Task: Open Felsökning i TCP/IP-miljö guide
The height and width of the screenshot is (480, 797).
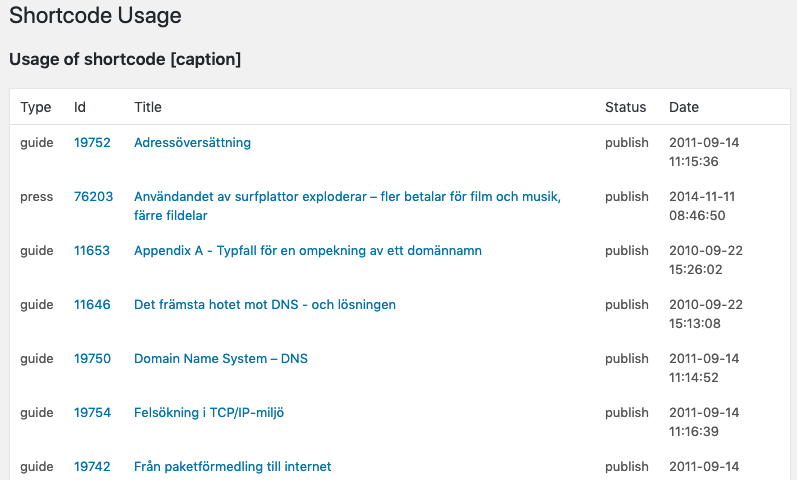Action: click(208, 412)
